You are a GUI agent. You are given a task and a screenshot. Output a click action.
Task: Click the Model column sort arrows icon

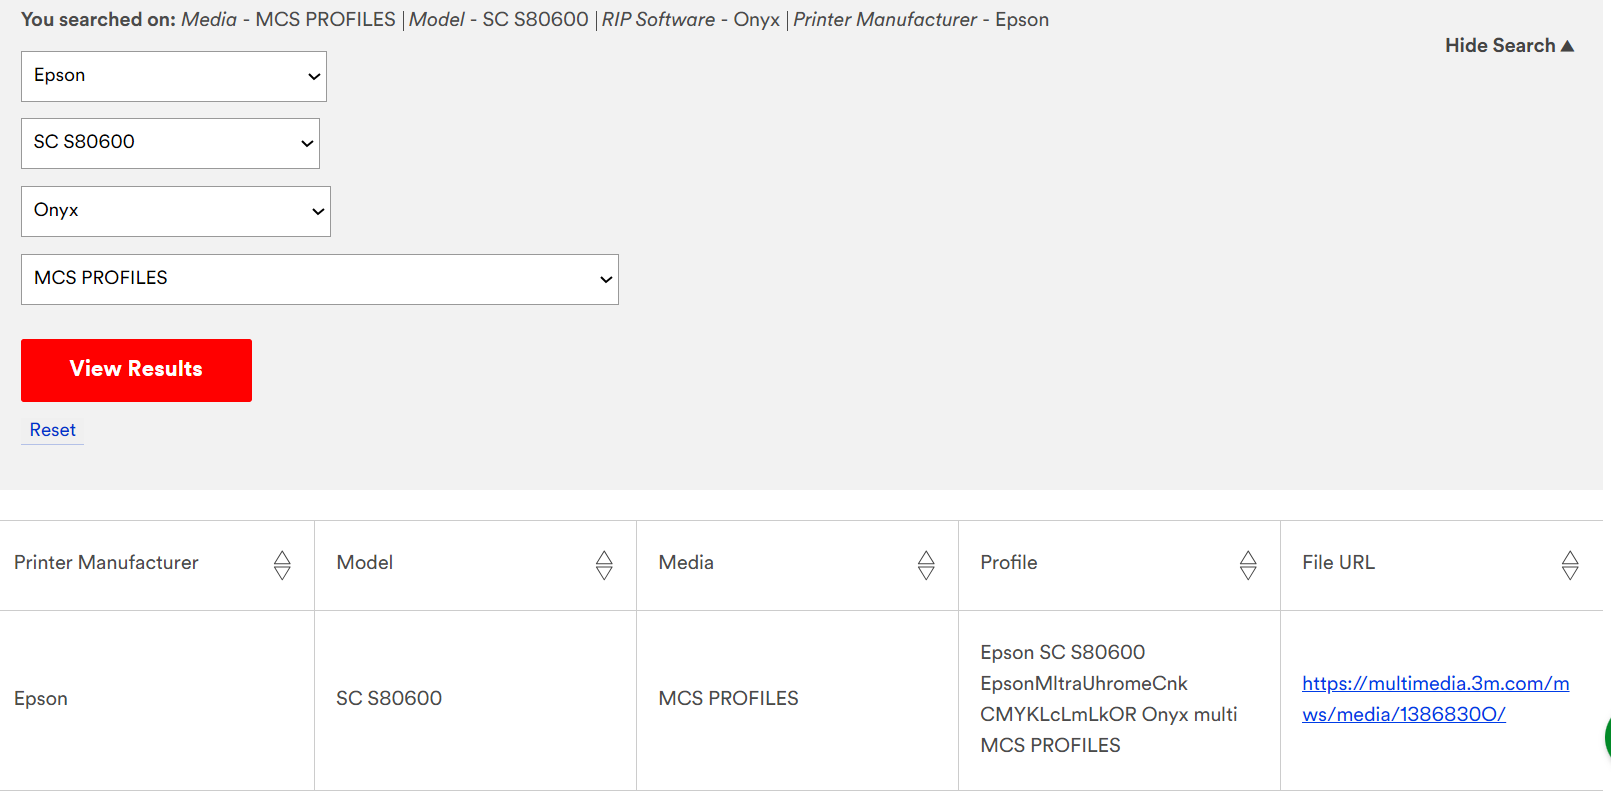(604, 565)
